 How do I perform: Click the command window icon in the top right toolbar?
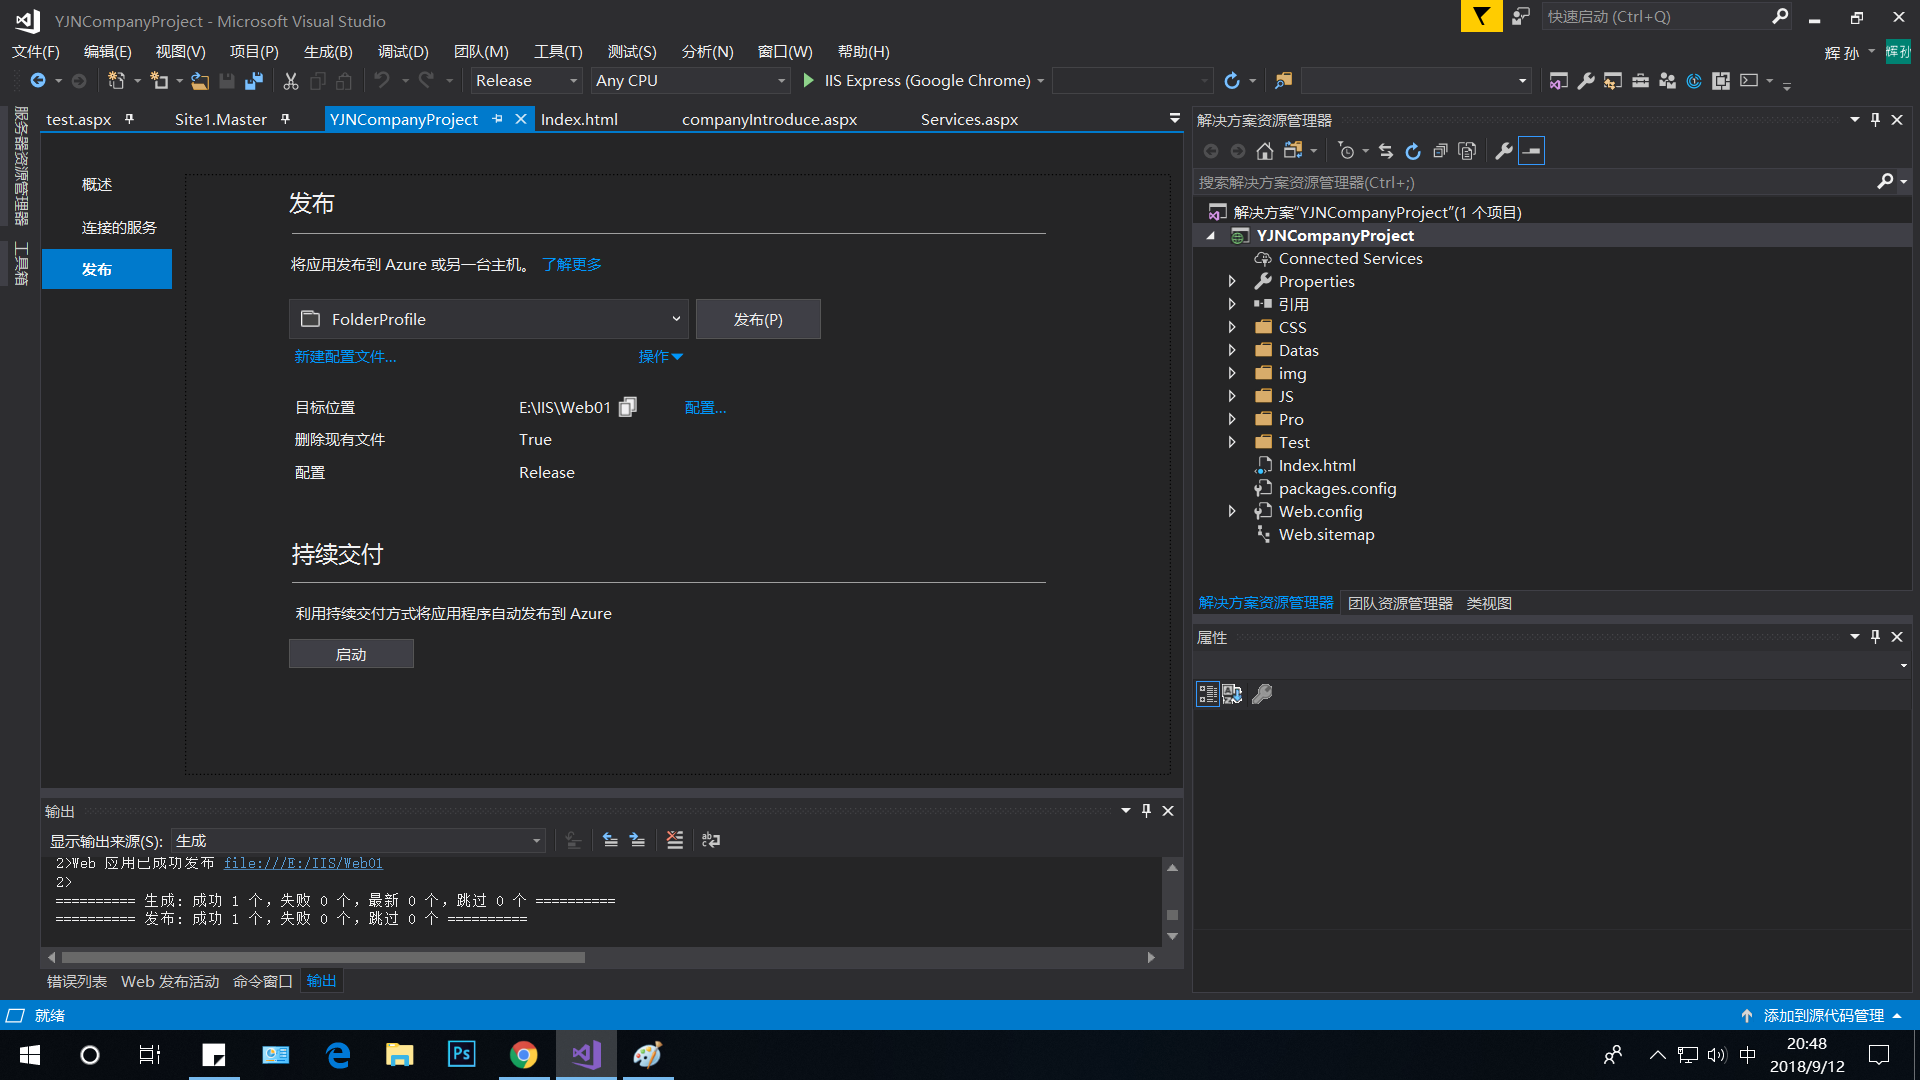tap(1749, 81)
